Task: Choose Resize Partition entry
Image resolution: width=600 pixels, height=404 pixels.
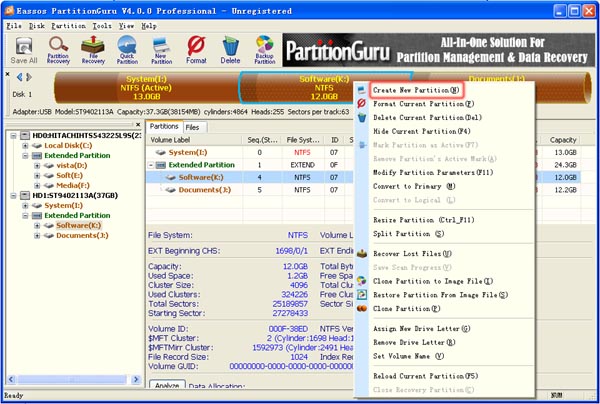Action: 424,220
